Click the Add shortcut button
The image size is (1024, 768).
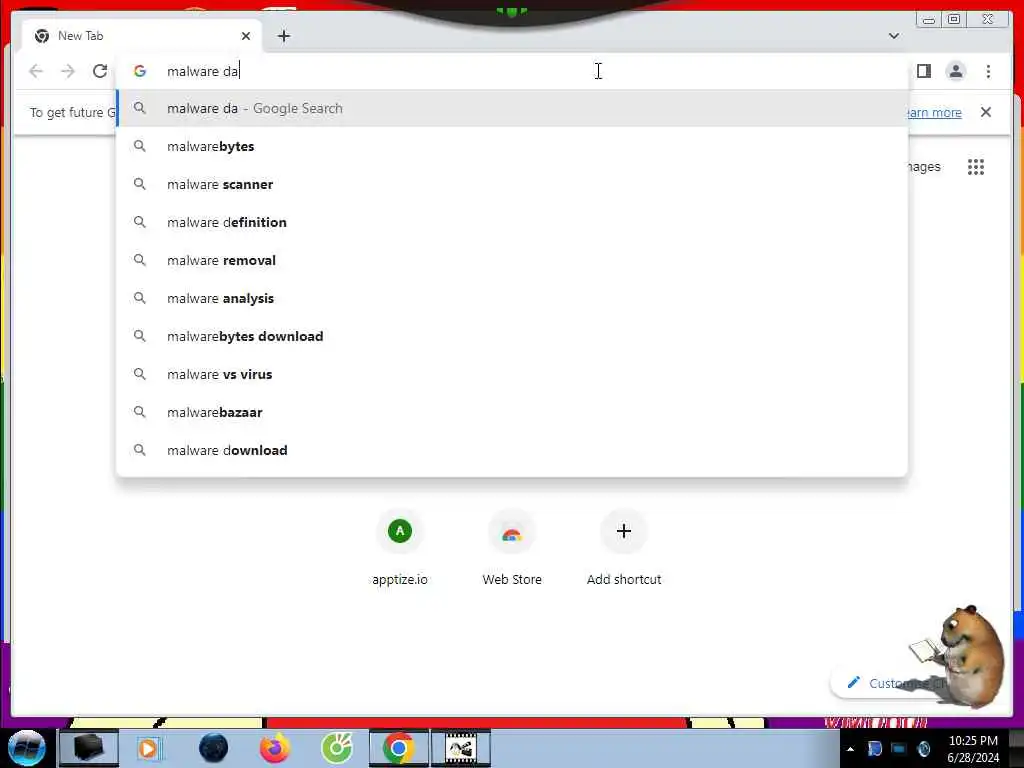pyautogui.click(x=624, y=547)
